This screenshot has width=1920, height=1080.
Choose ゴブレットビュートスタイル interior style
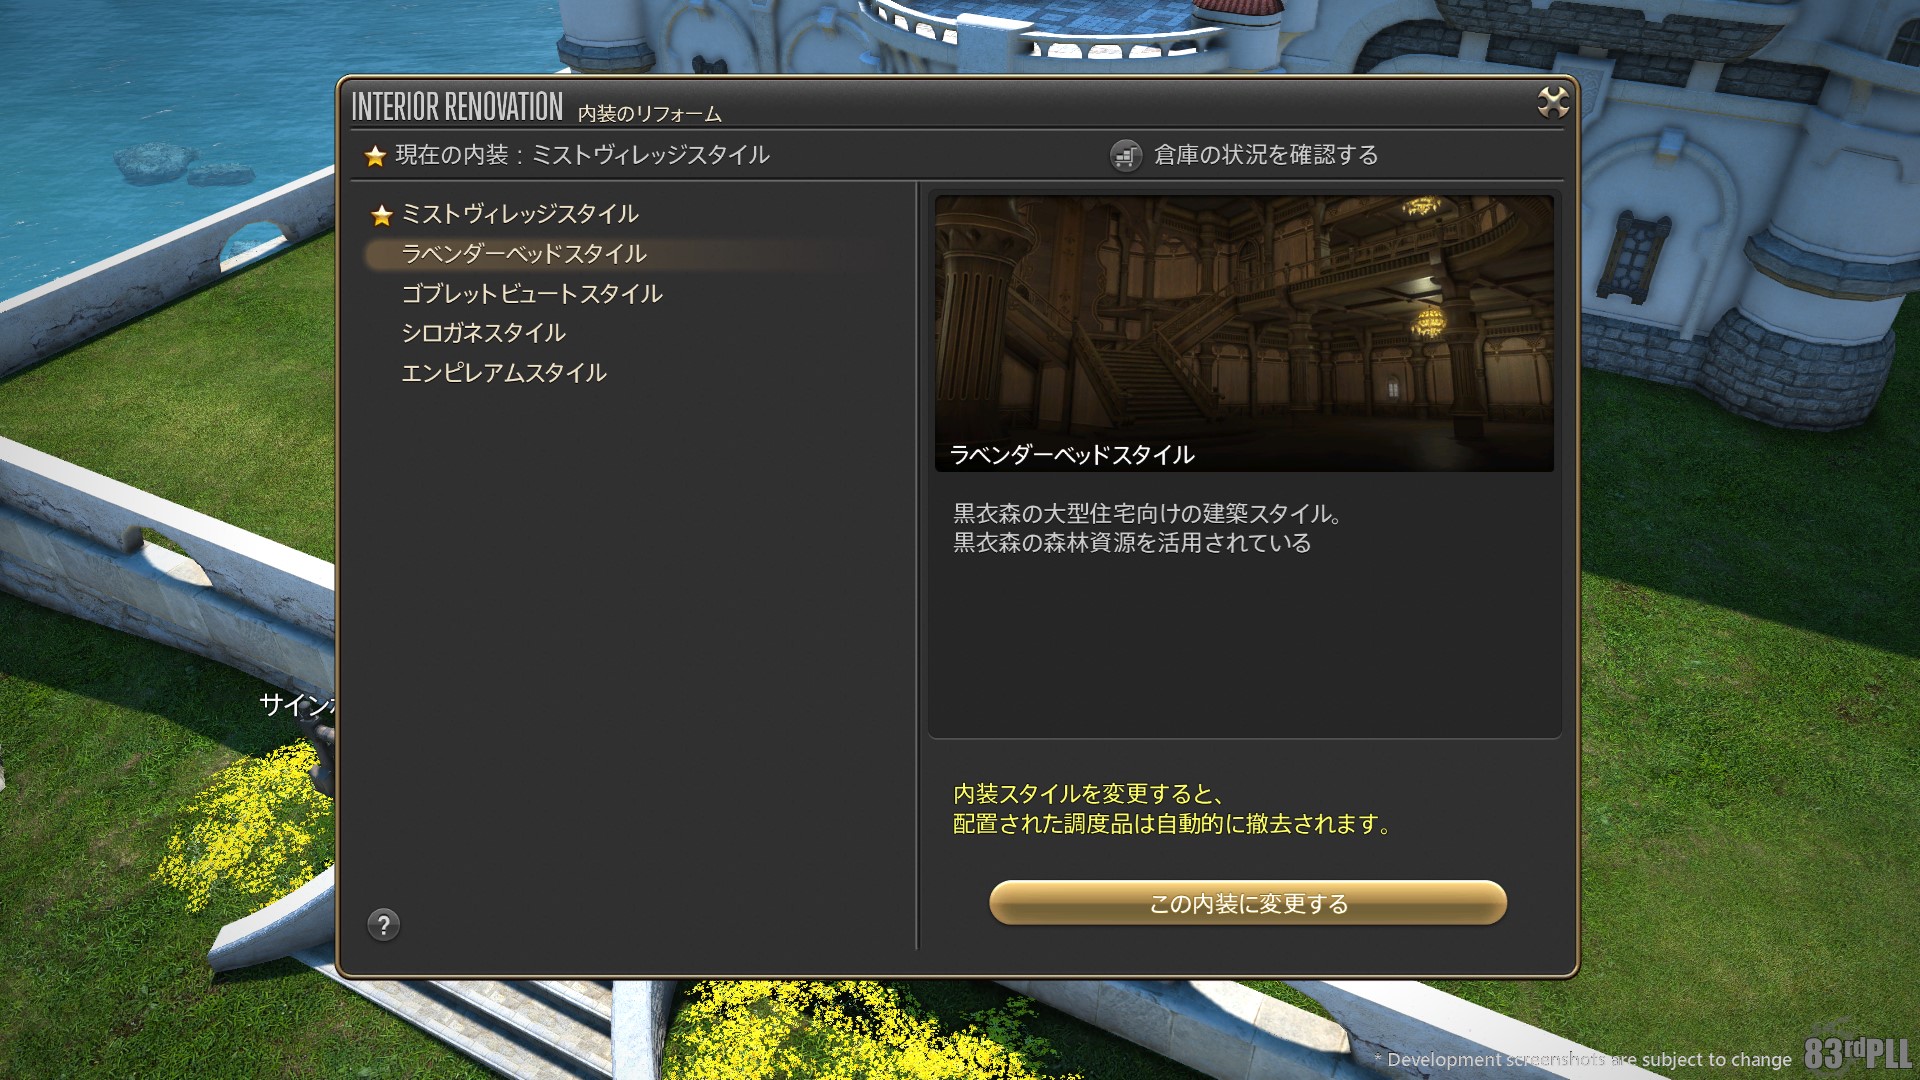pos(531,294)
